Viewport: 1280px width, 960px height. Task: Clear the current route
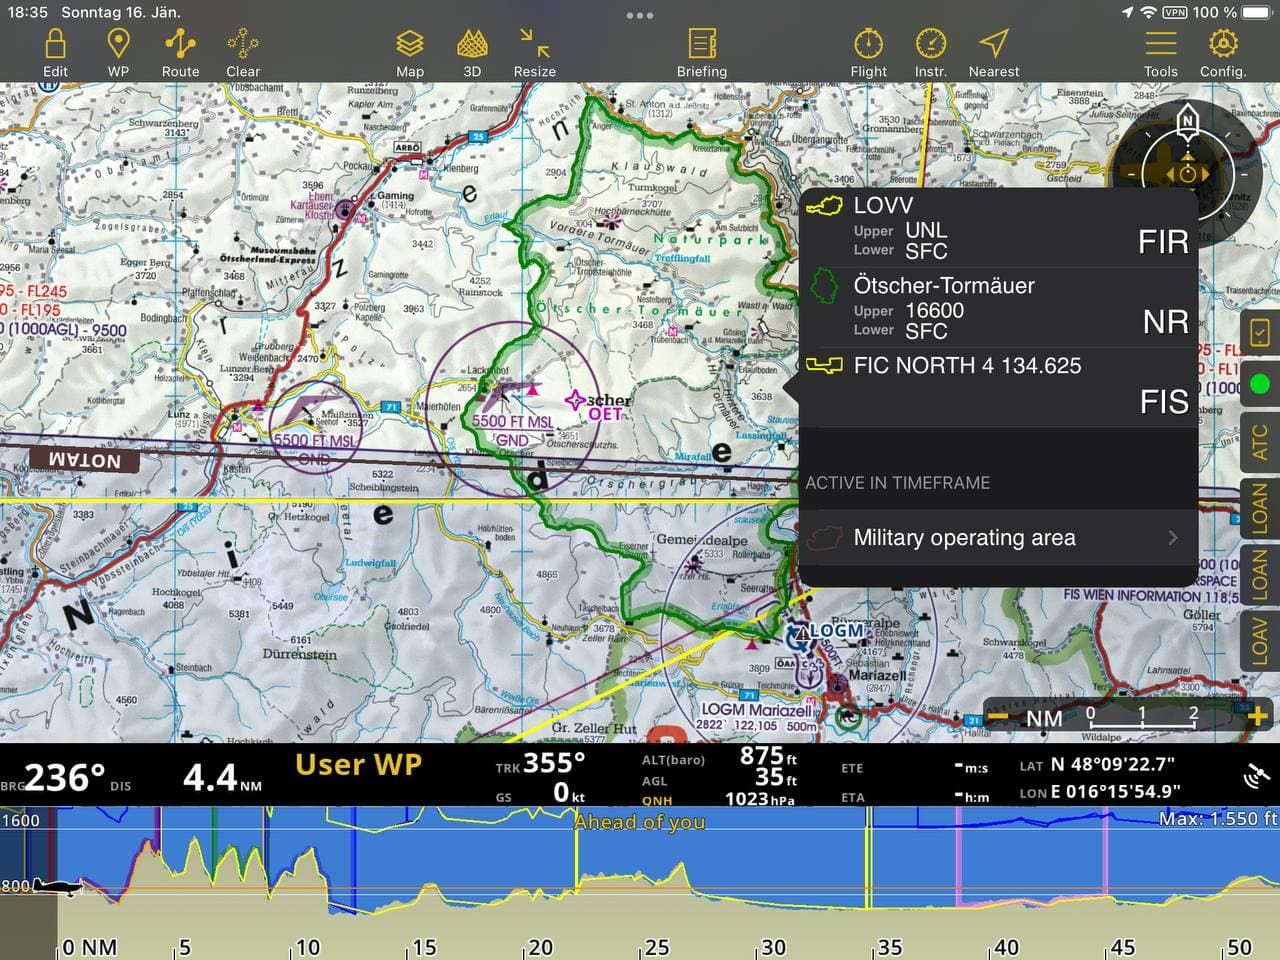[x=242, y=52]
